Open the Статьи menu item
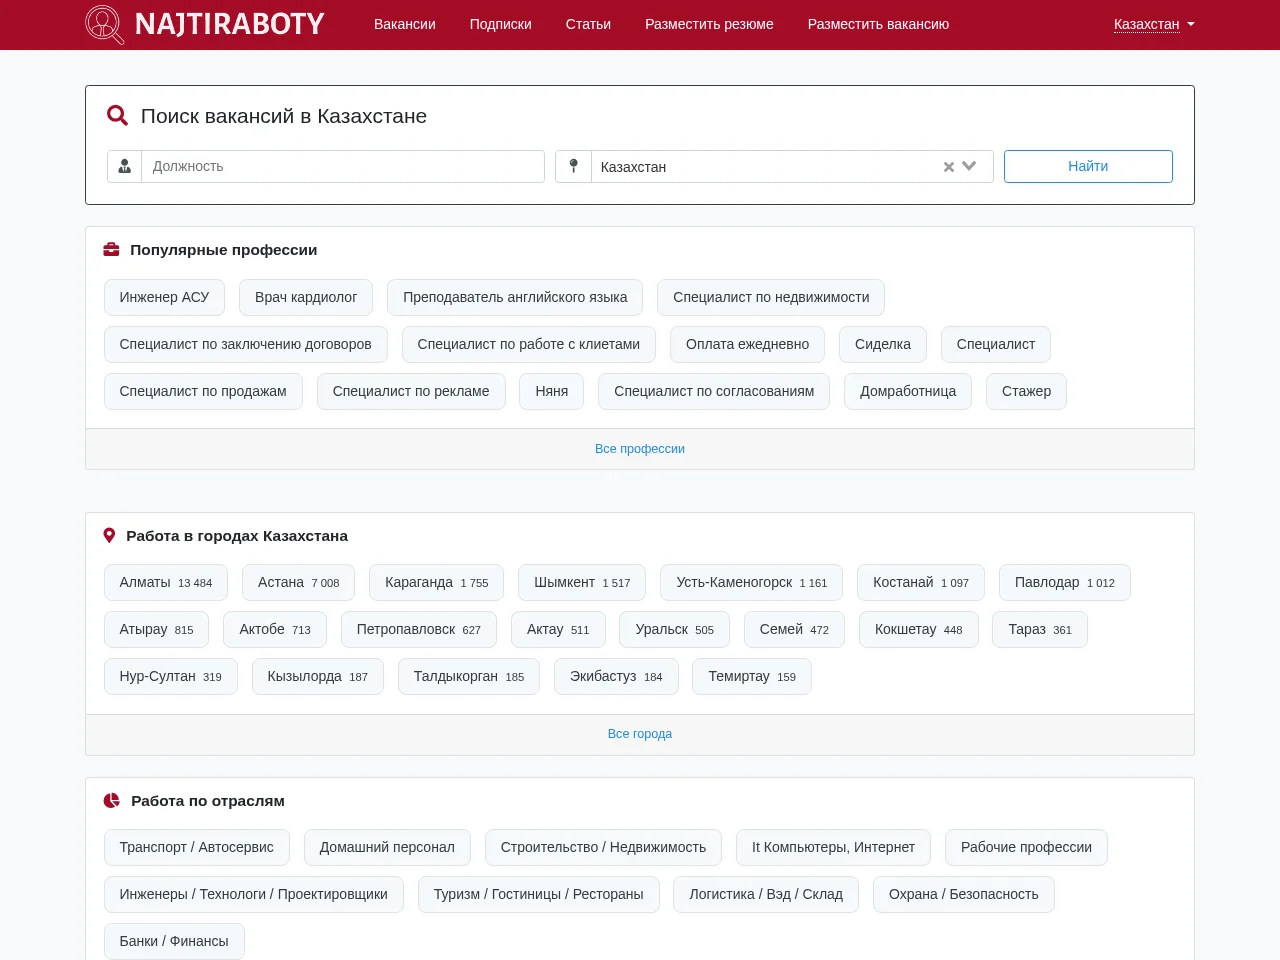Screen dimensions: 1280x960 pyautogui.click(x=588, y=24)
